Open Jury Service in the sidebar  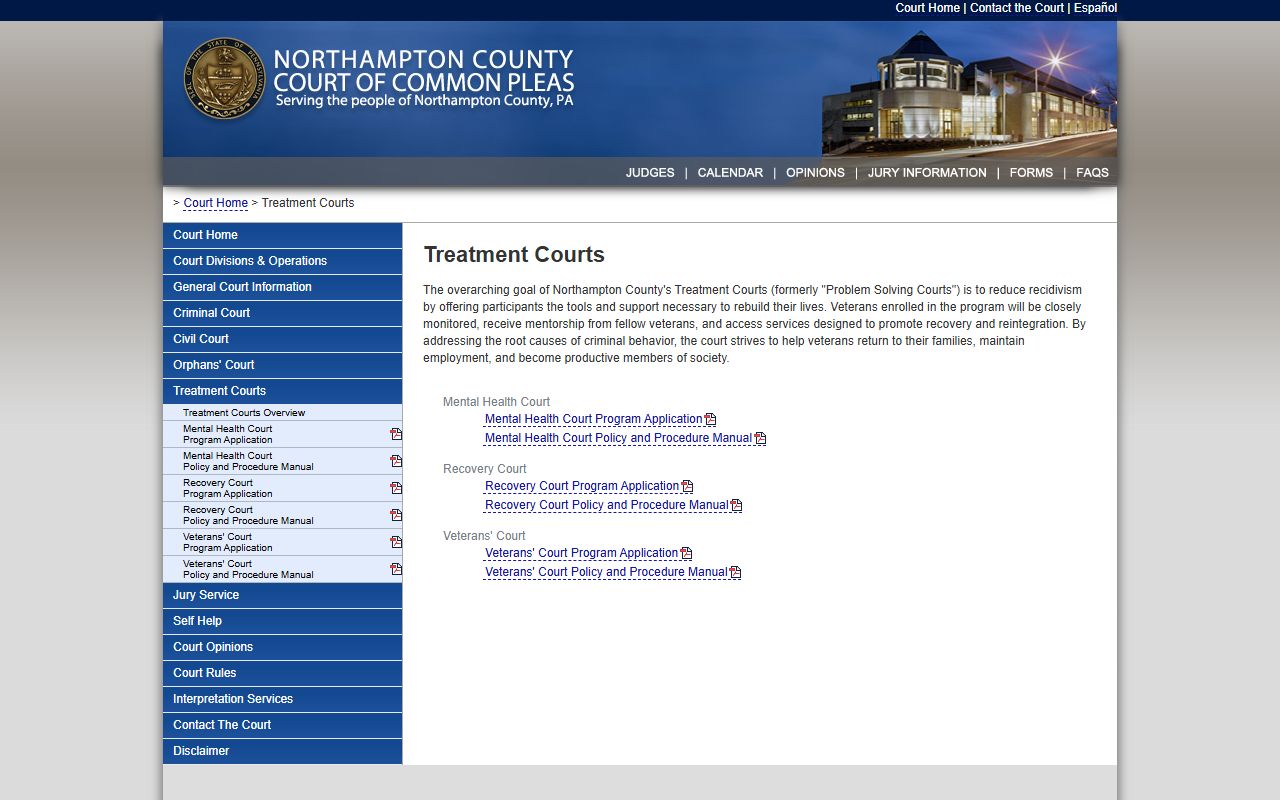282,595
